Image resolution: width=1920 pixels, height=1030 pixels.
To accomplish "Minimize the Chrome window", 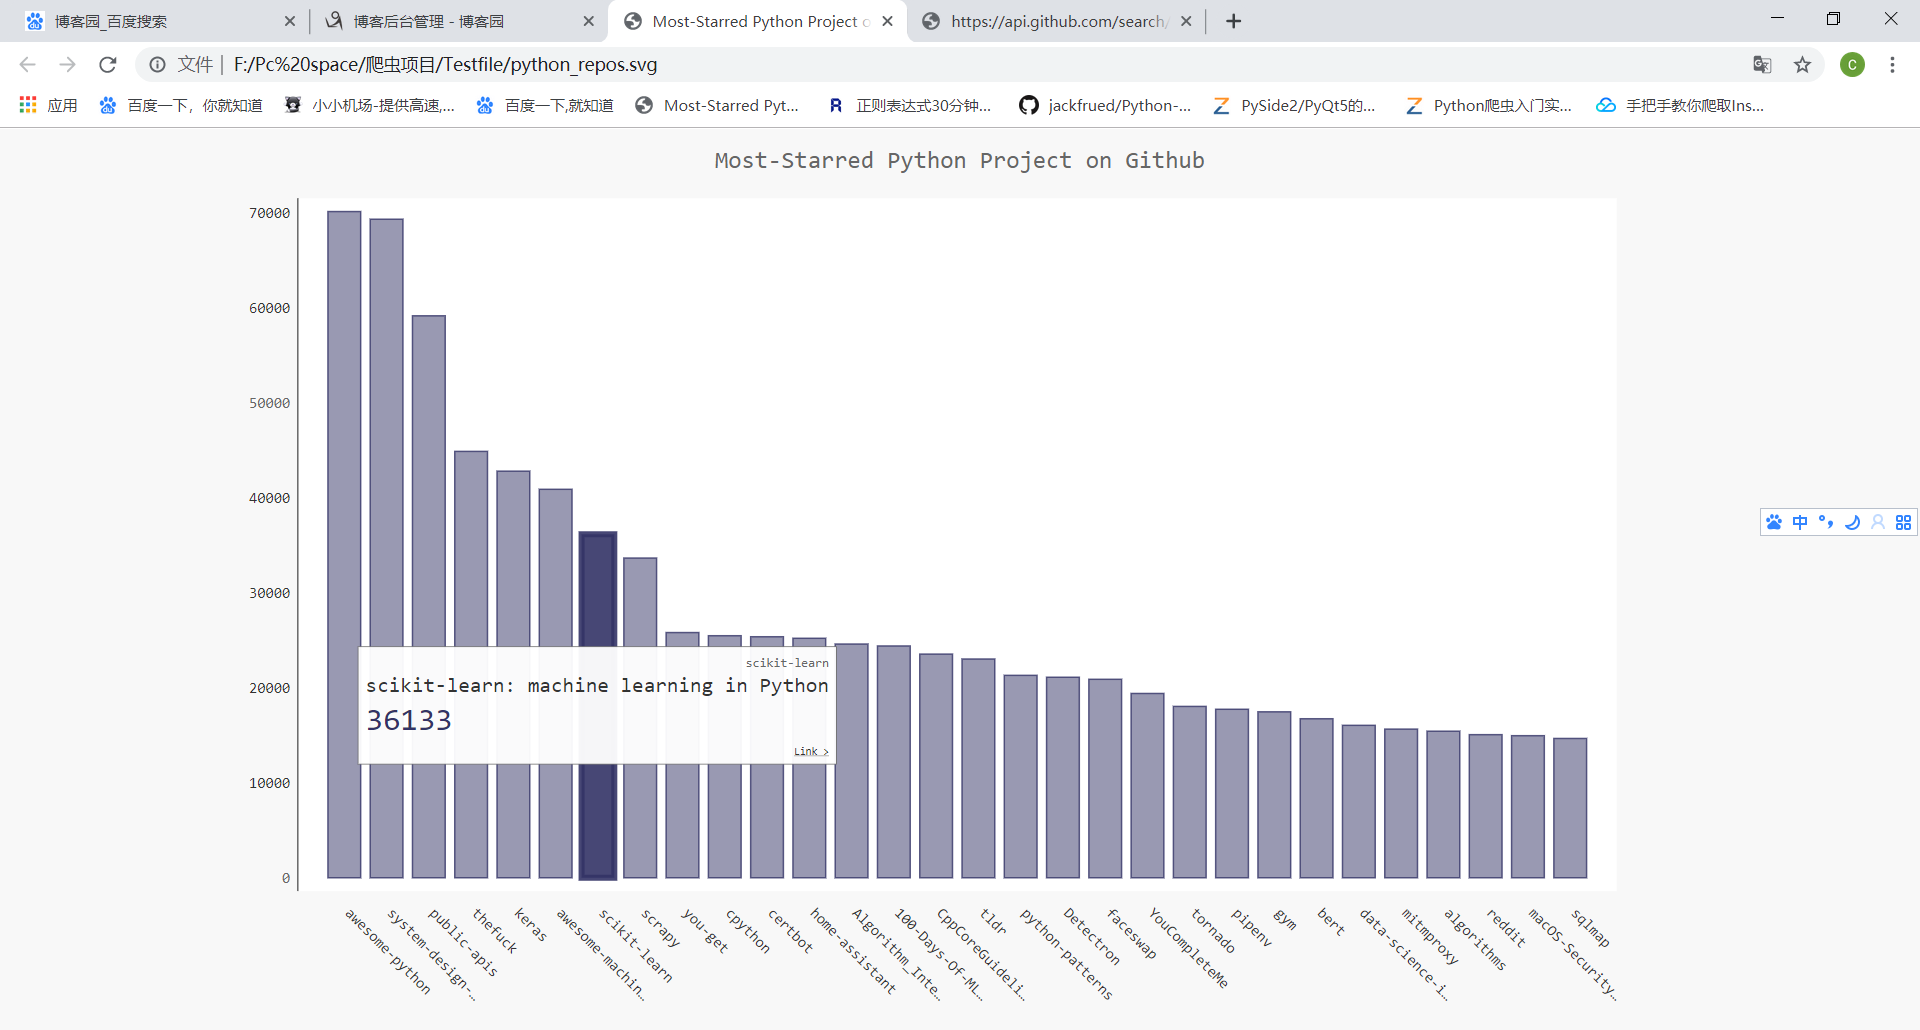I will 1777,19.
